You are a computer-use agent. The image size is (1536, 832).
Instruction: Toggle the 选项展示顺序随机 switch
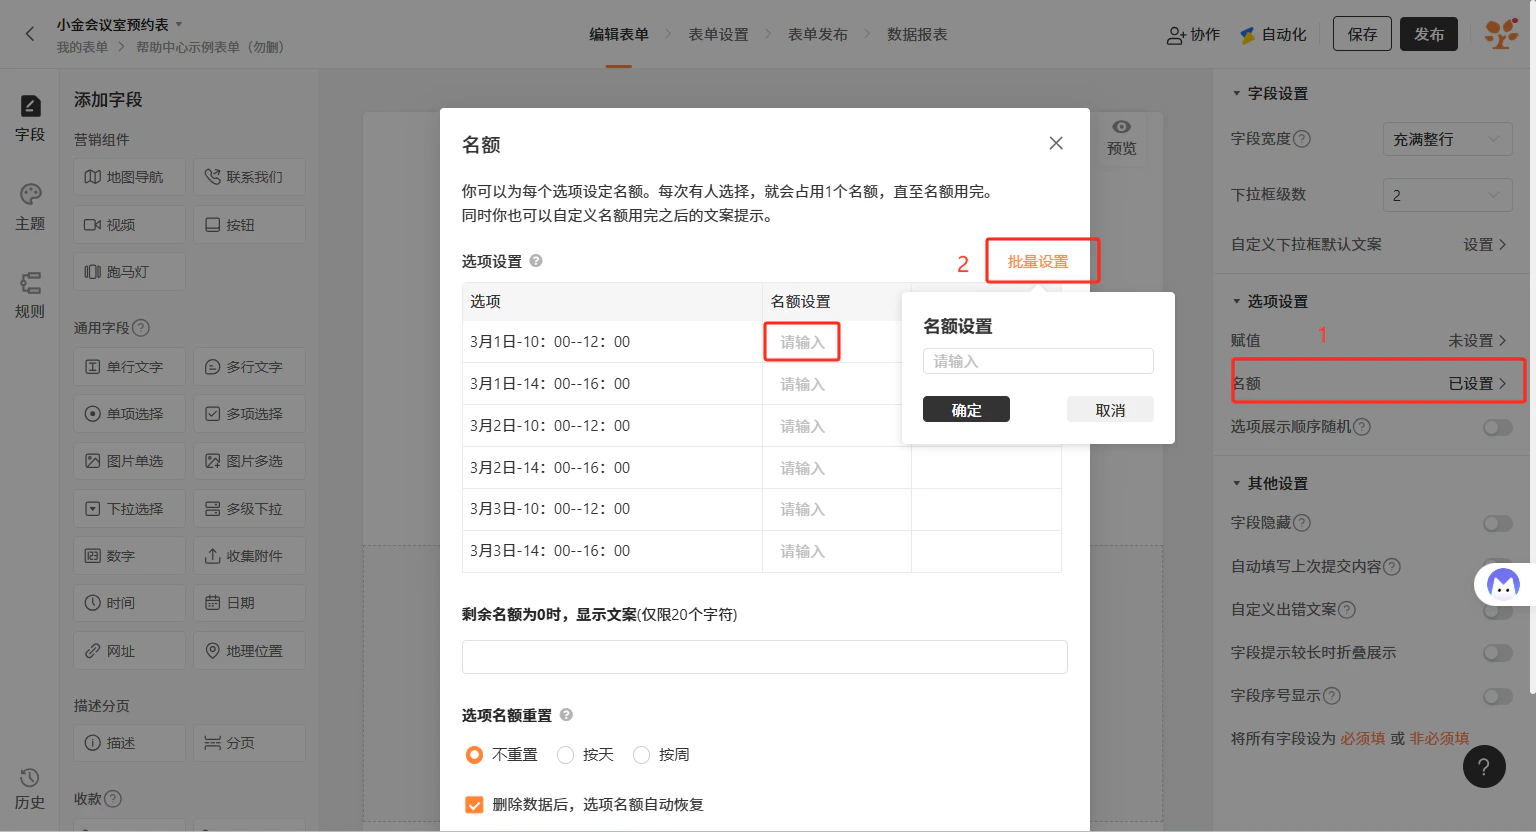tap(1497, 427)
